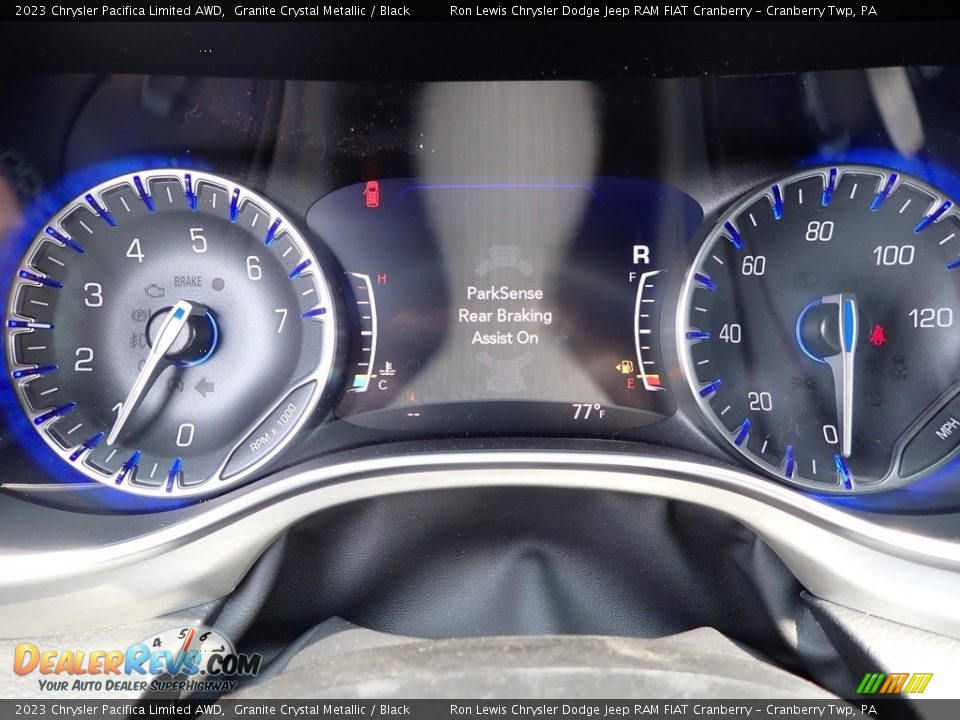Click "2023 Chrysler Pacifica Limited AWD" in bottom caption
Image resolution: width=960 pixels, height=720 pixels.
(x=119, y=710)
